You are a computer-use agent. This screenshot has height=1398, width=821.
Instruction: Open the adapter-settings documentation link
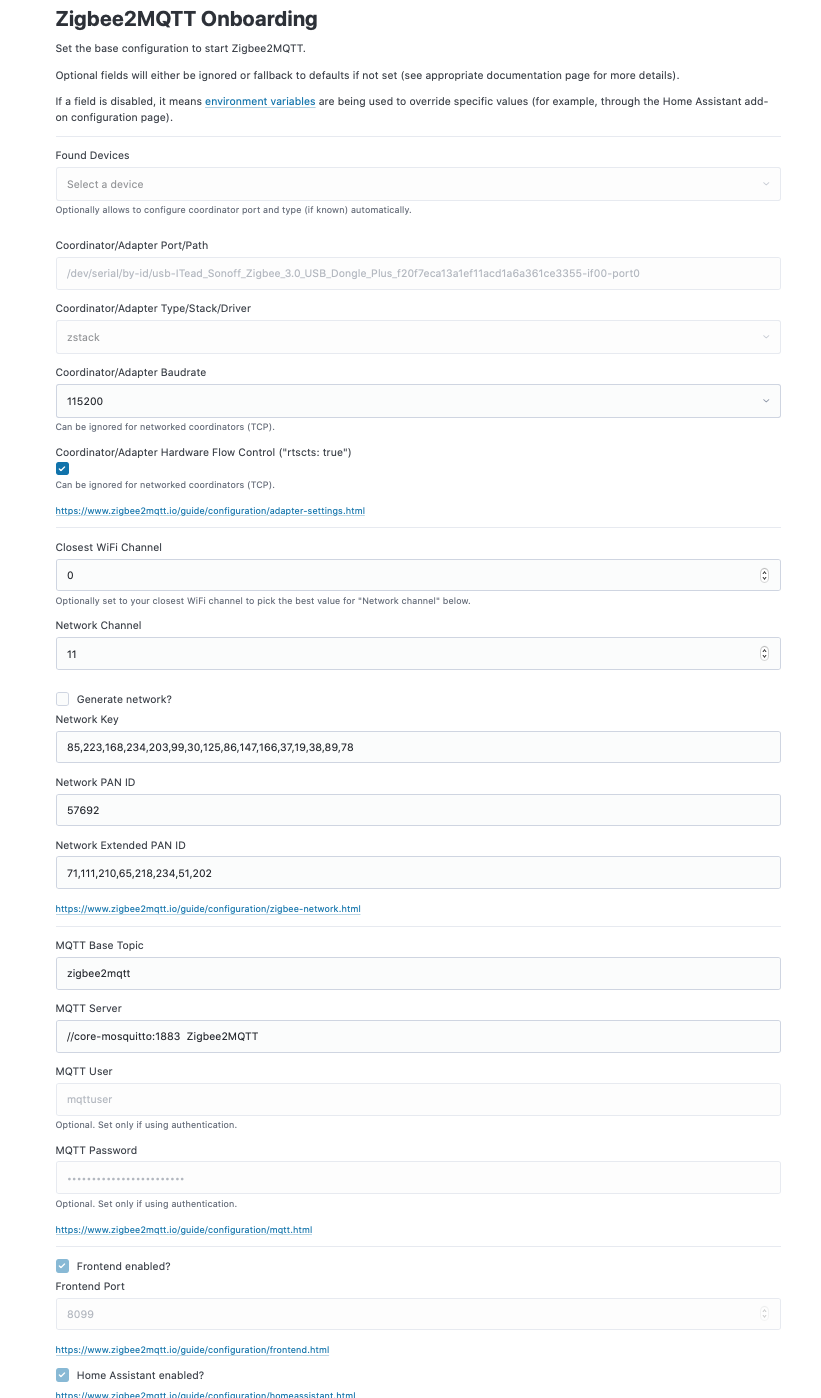tap(210, 511)
